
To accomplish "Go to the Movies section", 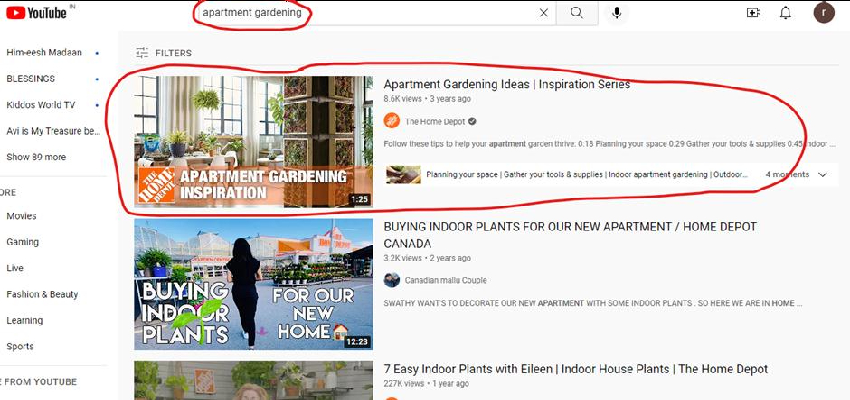I will pyautogui.click(x=21, y=216).
